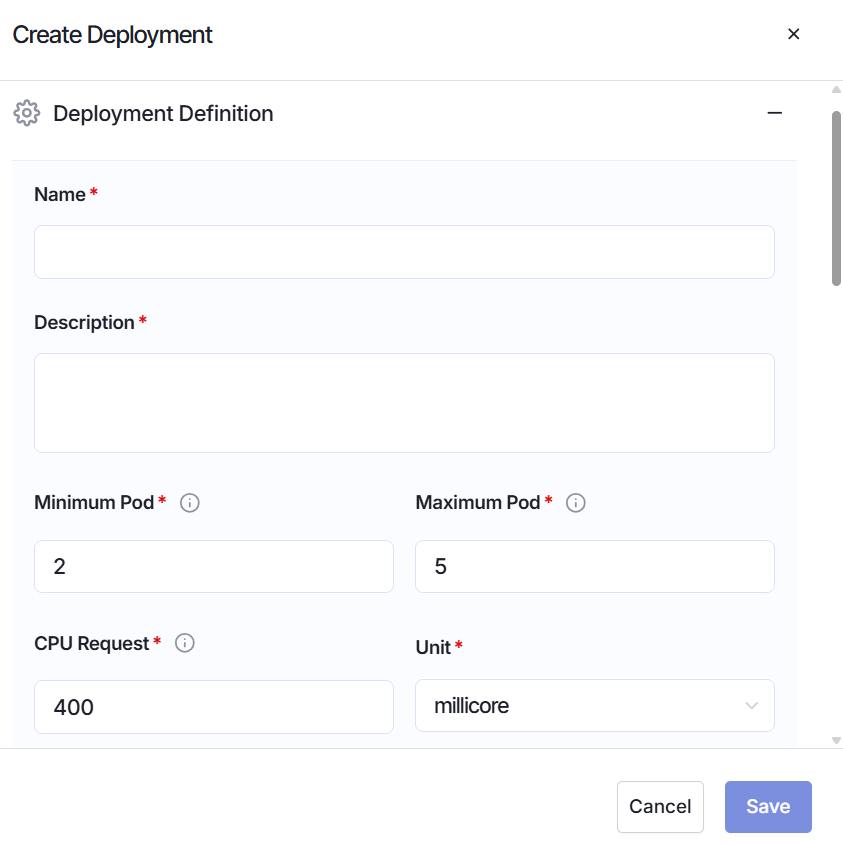Open the Unit dropdown showing millicore
843x844 pixels.
pyautogui.click(x=595, y=706)
